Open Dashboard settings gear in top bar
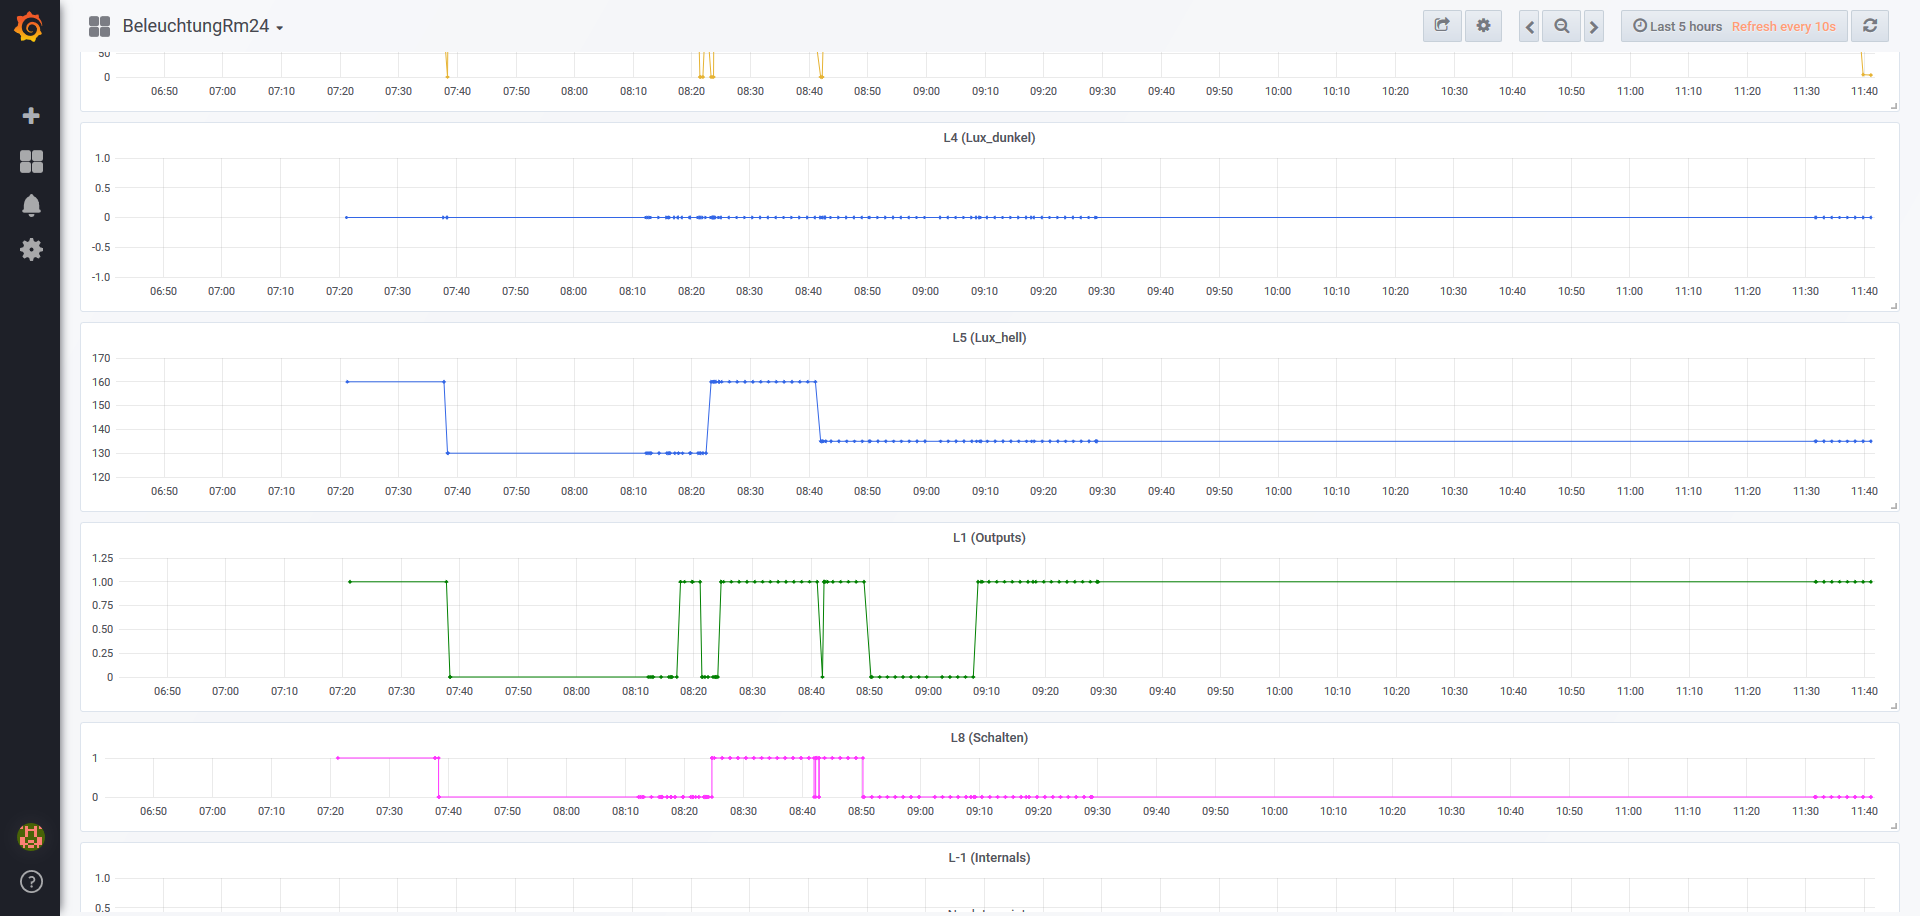1920x916 pixels. tap(1483, 26)
